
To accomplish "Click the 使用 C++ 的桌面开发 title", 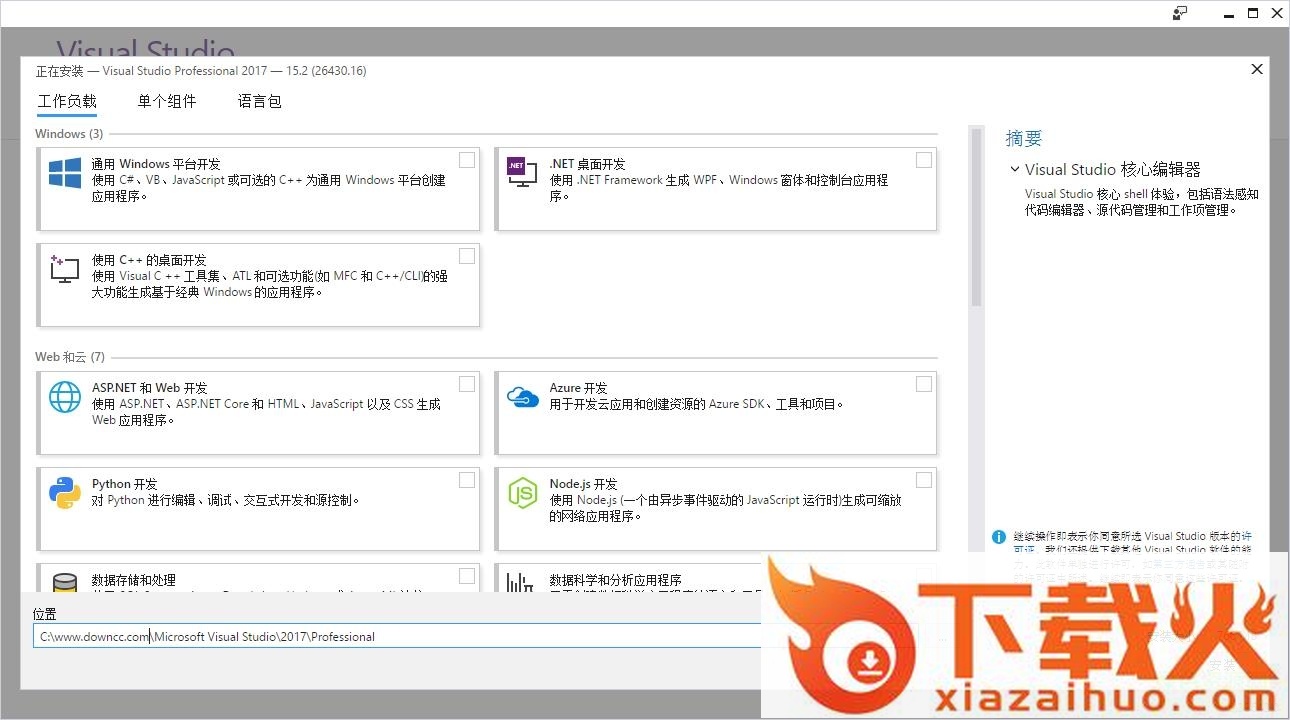I will tap(149, 260).
